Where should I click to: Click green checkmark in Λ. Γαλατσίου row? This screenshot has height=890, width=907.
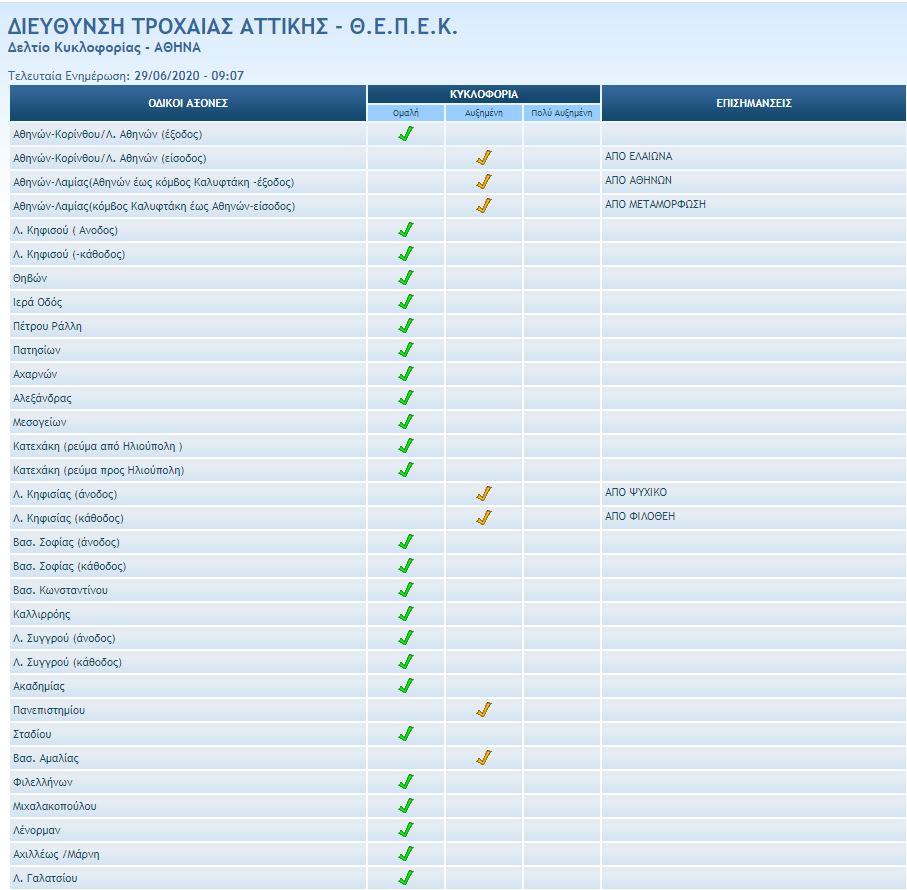click(x=406, y=878)
